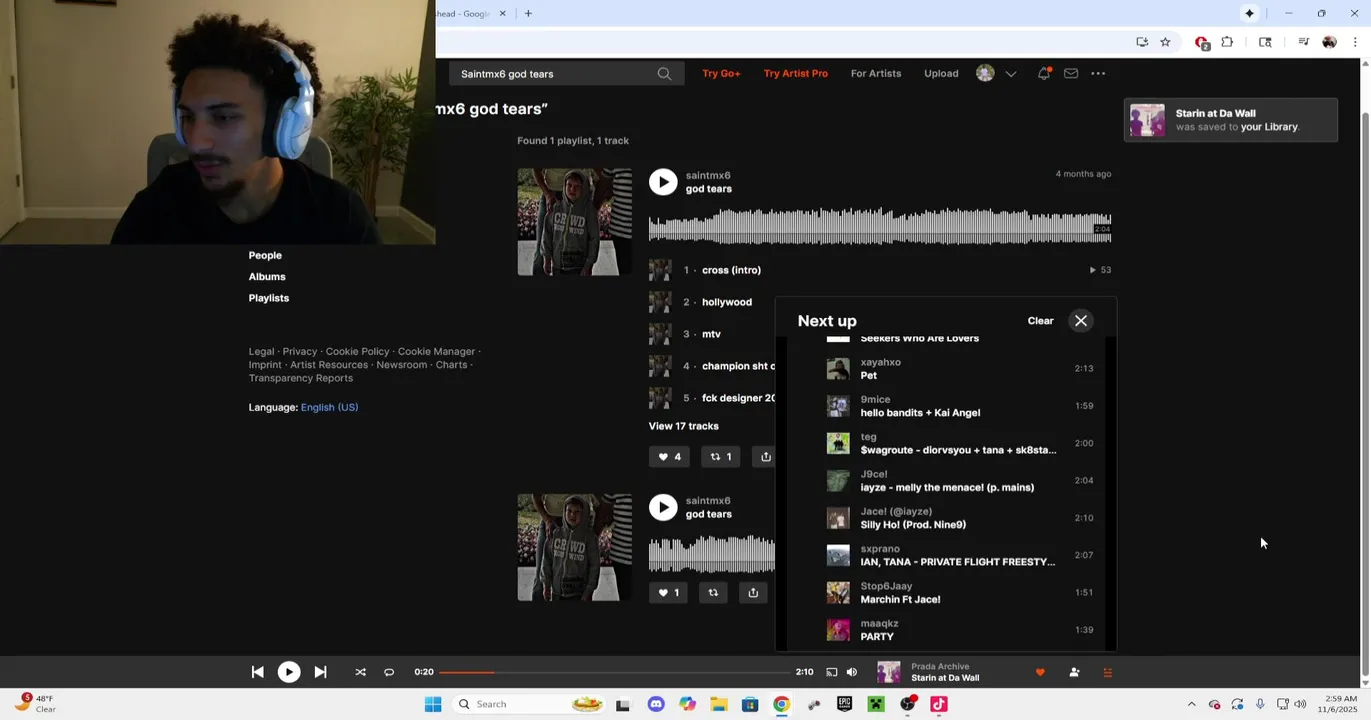Screen dimensions: 1371x720
Task: Open the Cookie Policy link
Action: coord(357,352)
